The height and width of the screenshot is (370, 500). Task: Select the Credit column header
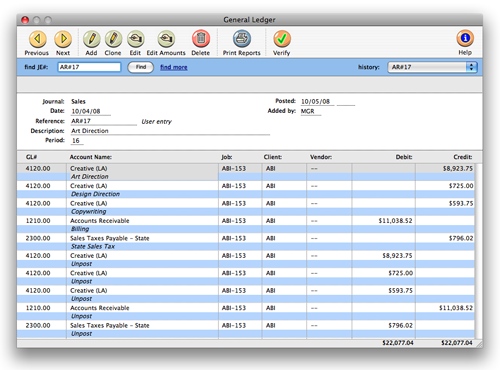click(463, 157)
